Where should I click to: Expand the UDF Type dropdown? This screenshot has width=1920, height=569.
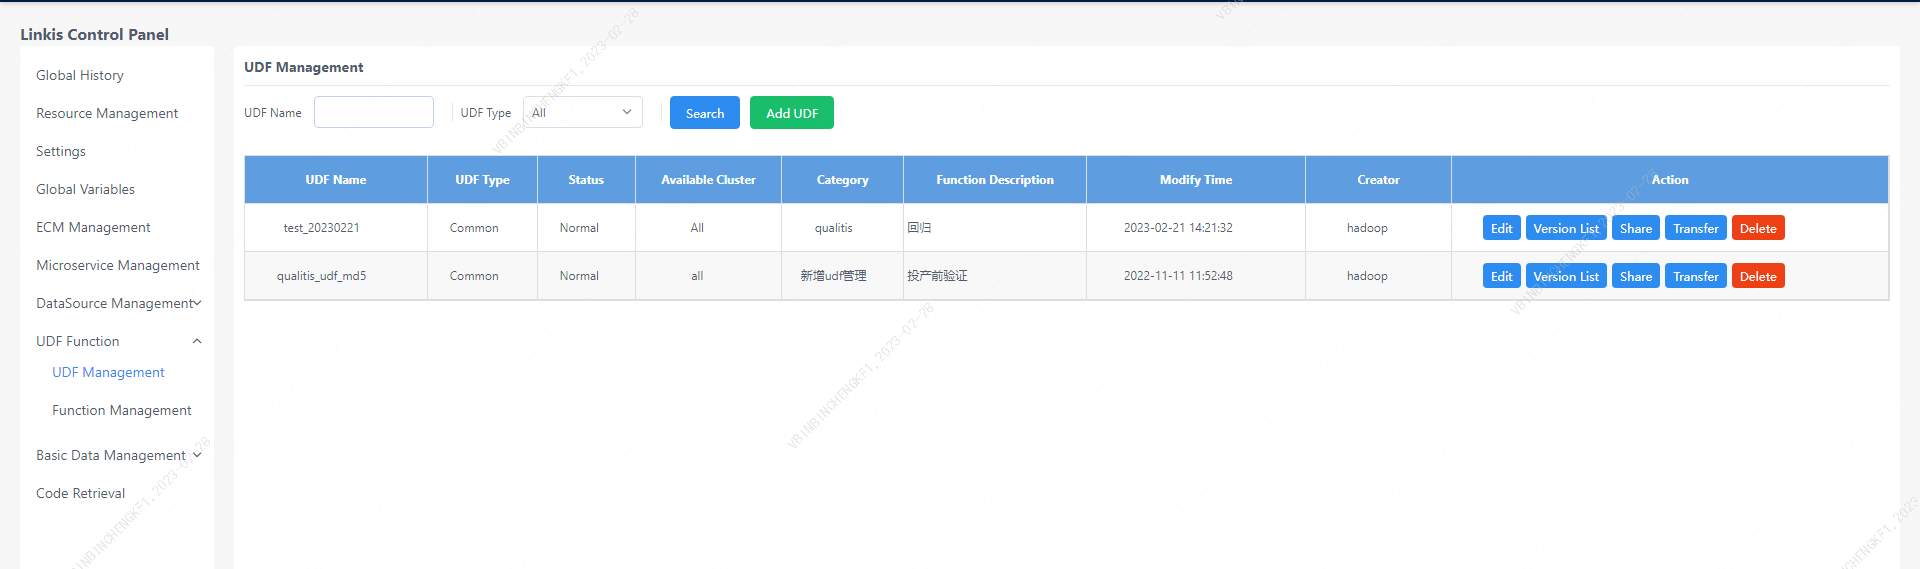pos(582,113)
